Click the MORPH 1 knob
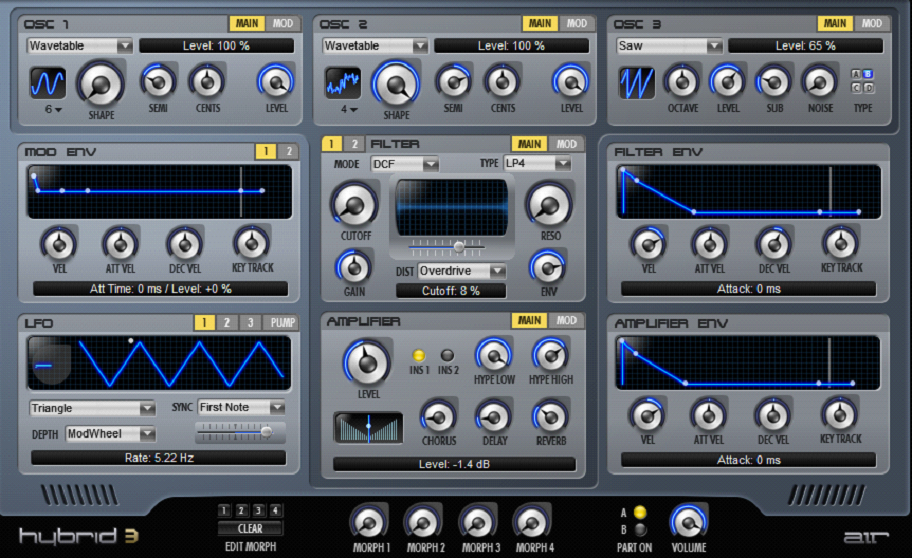Image resolution: width=912 pixels, height=558 pixels. [x=369, y=522]
